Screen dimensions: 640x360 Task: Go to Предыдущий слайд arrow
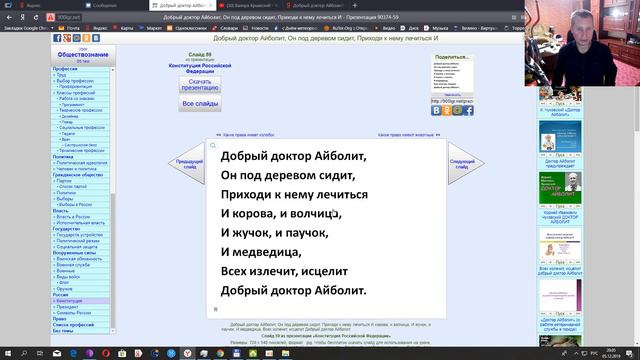(187, 163)
